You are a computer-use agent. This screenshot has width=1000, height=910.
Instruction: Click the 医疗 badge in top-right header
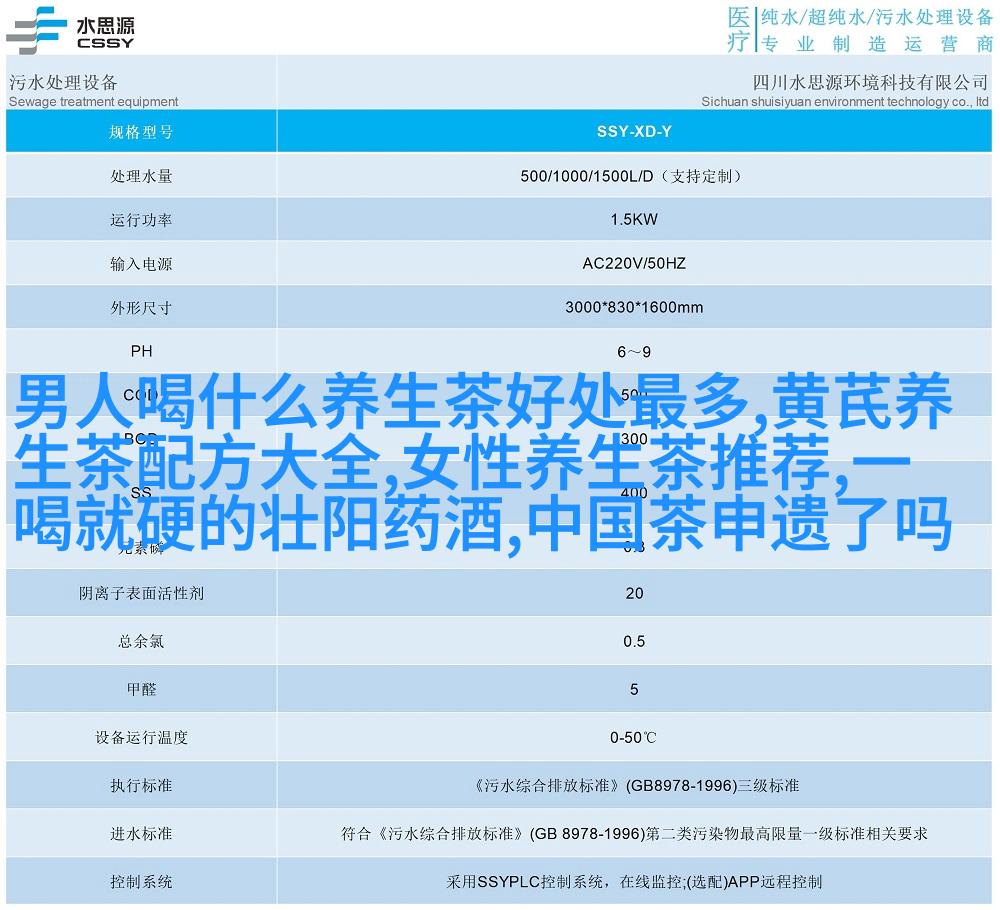coord(738,29)
